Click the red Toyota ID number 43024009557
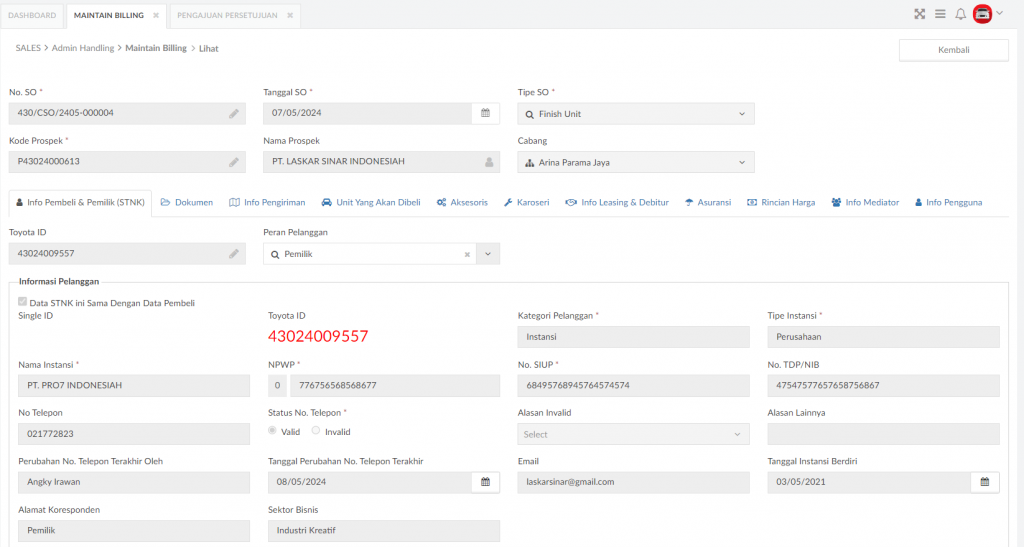1024x547 pixels. tap(318, 336)
